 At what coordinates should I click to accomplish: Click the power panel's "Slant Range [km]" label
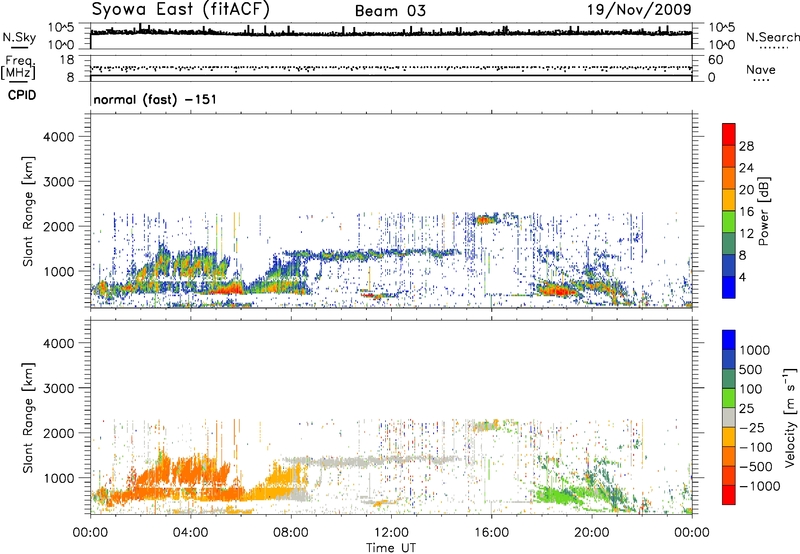coord(28,211)
